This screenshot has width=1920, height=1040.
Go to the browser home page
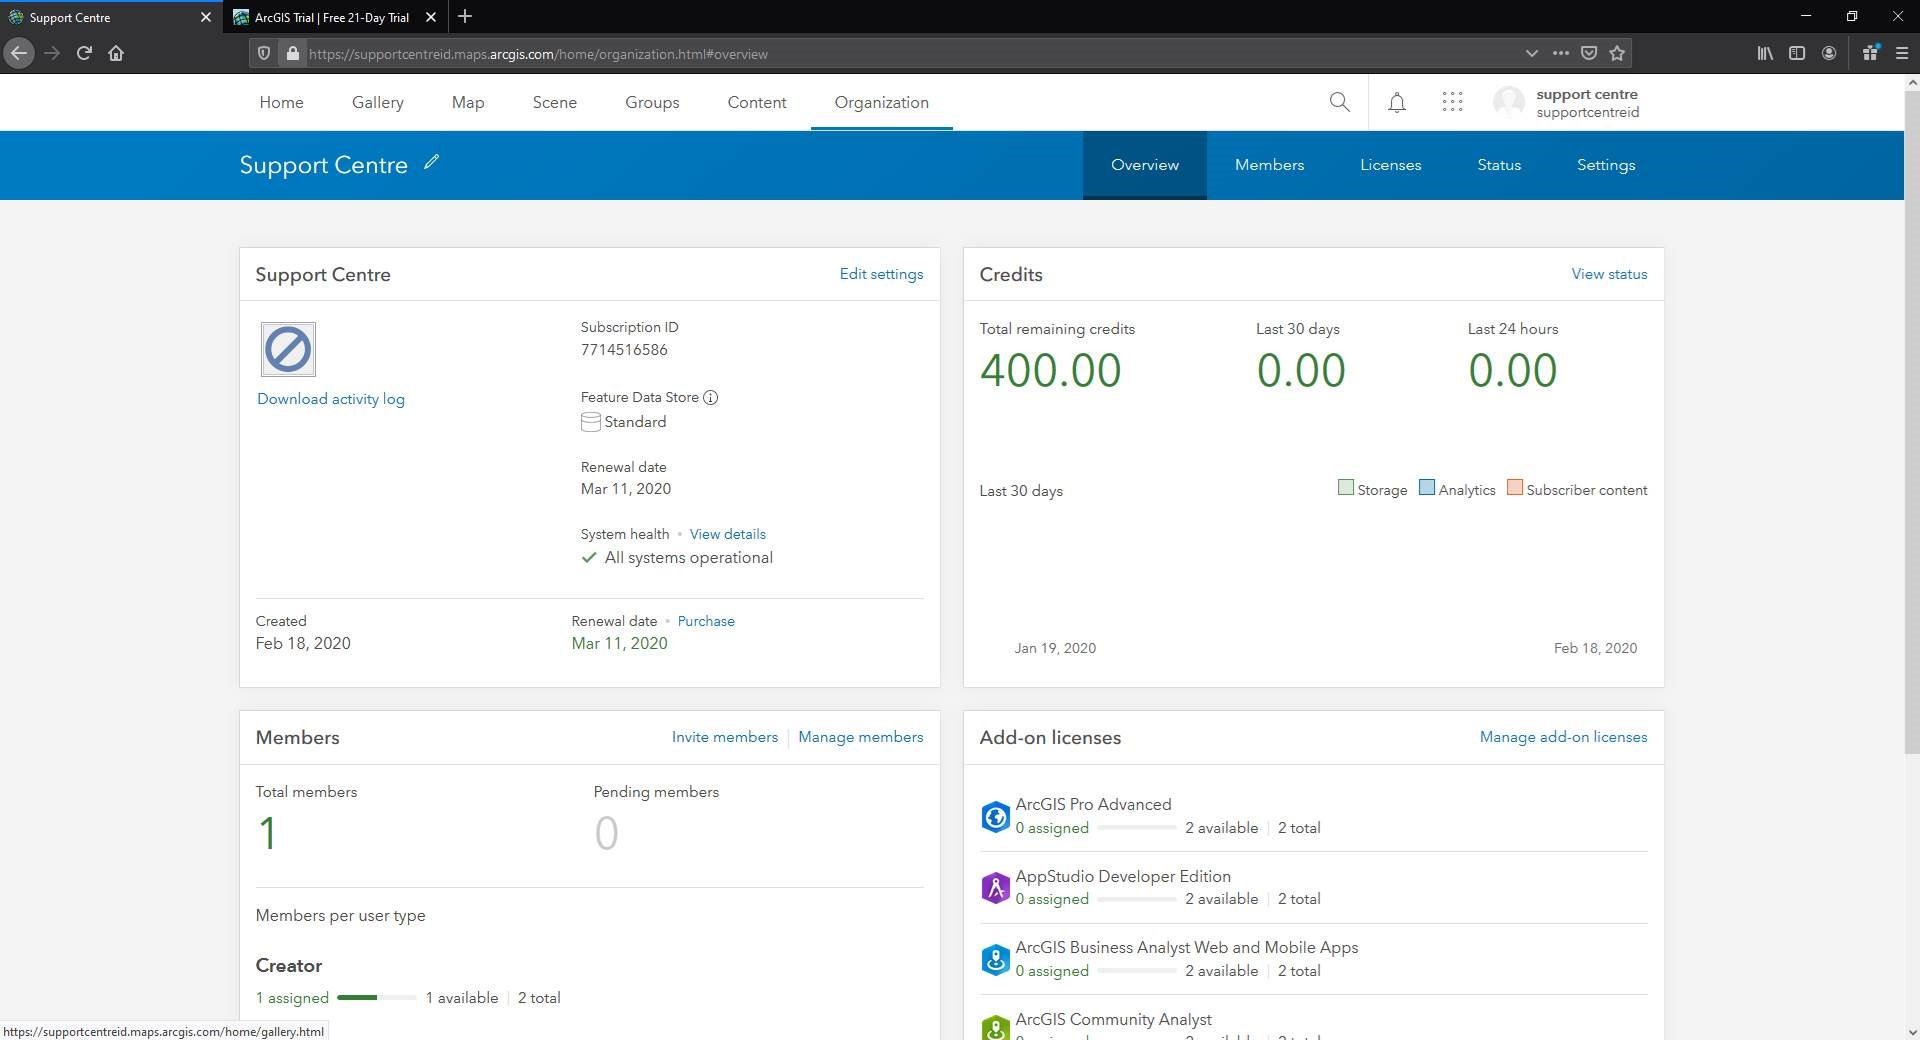click(x=116, y=54)
